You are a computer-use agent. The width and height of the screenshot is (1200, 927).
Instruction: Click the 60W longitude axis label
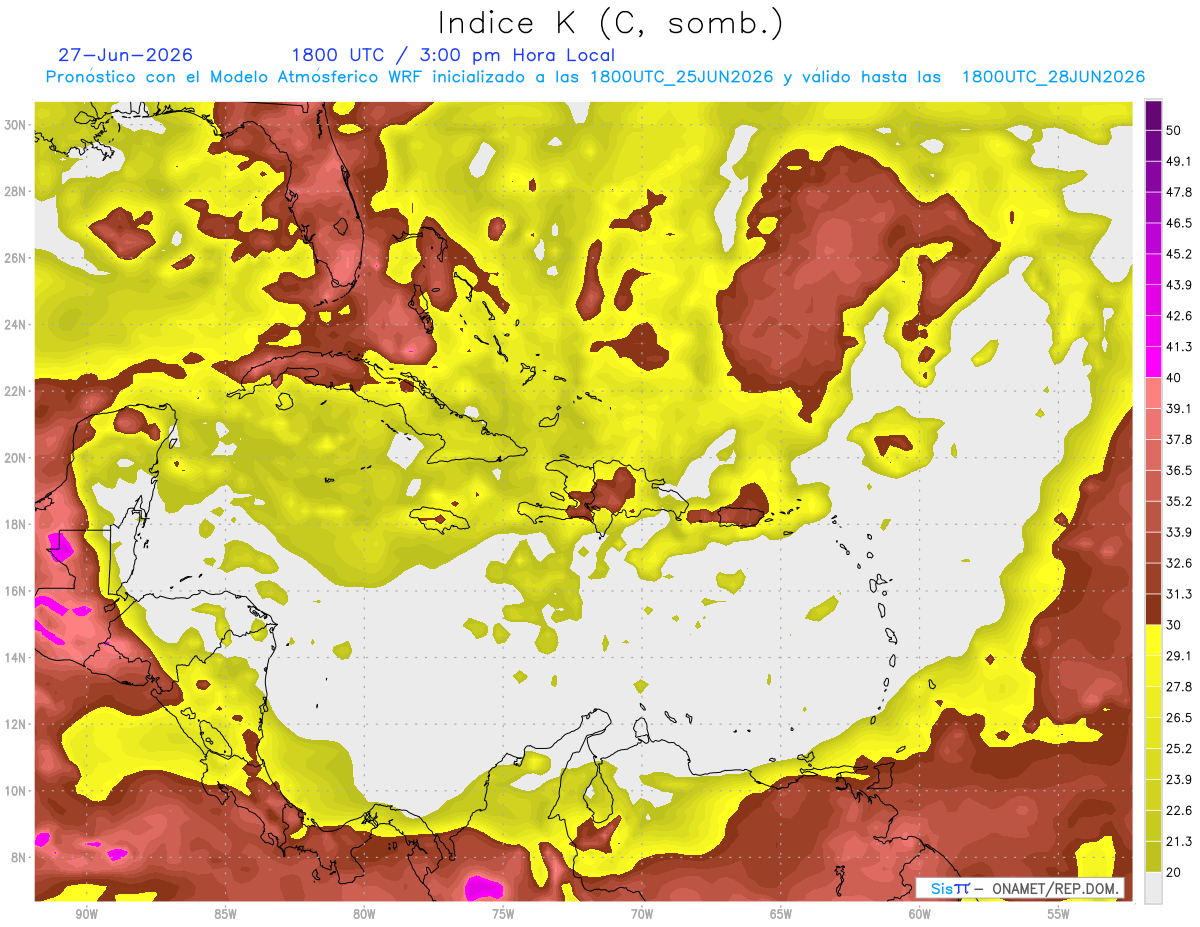[x=920, y=915]
